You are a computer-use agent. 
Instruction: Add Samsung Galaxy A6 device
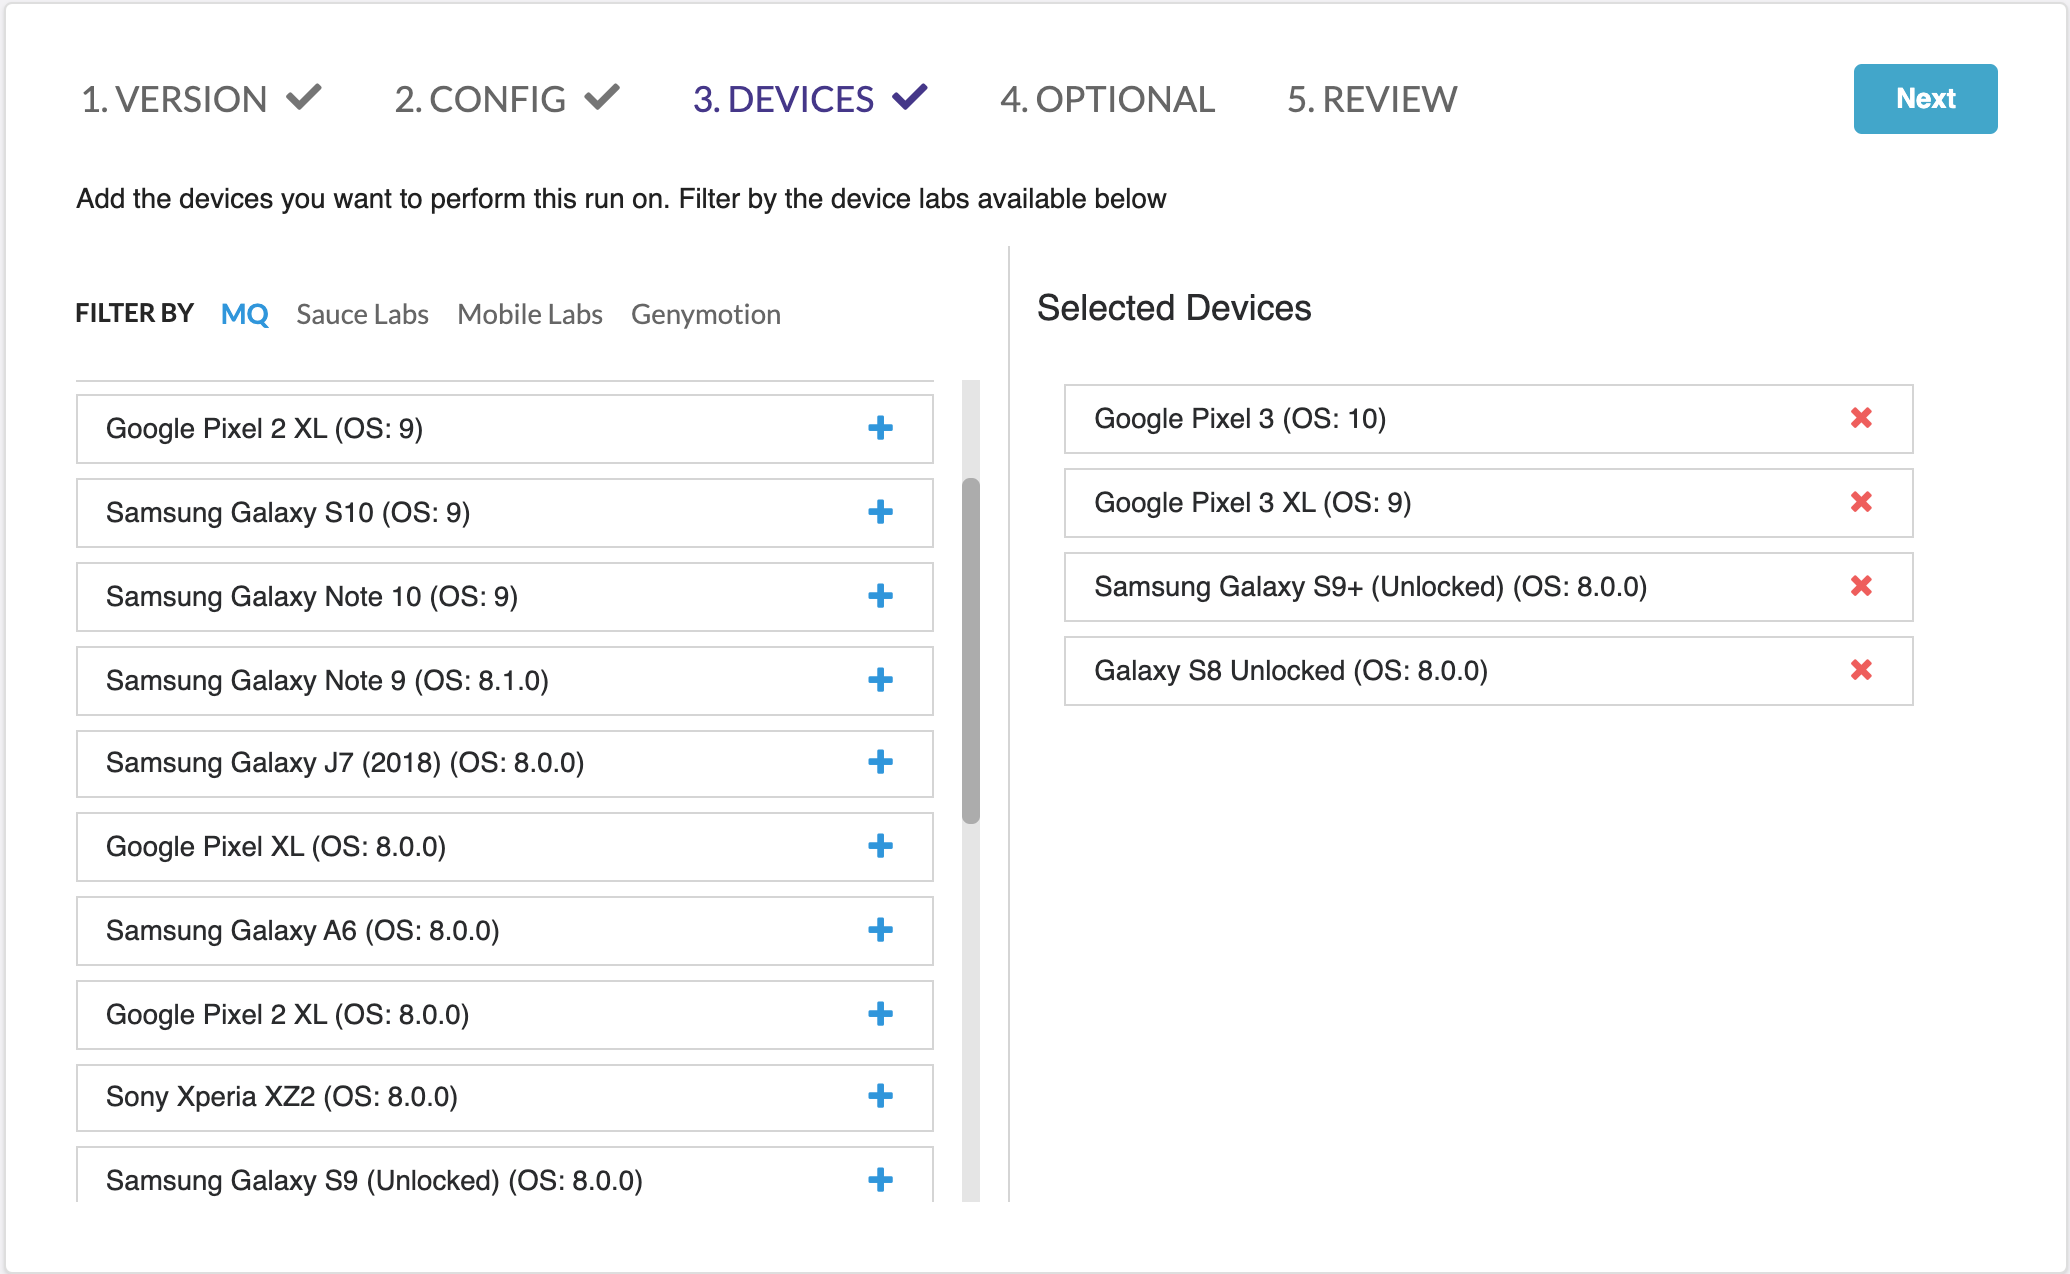point(880,930)
